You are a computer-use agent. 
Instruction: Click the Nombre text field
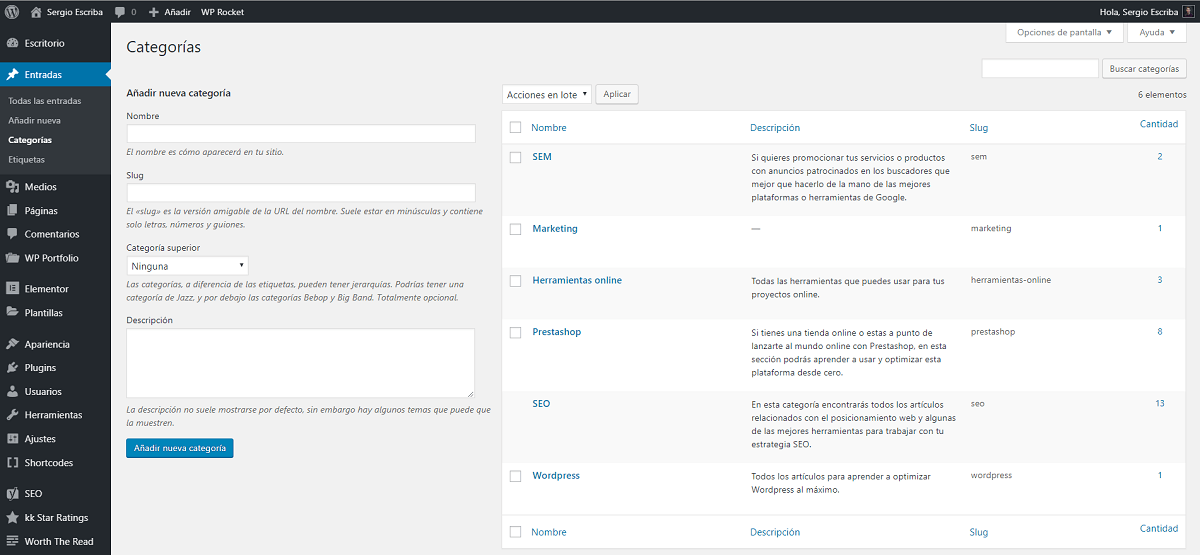click(300, 134)
